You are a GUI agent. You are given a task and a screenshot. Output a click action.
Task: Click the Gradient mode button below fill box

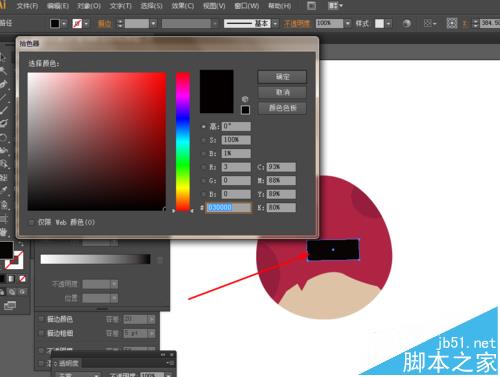tap(12, 278)
